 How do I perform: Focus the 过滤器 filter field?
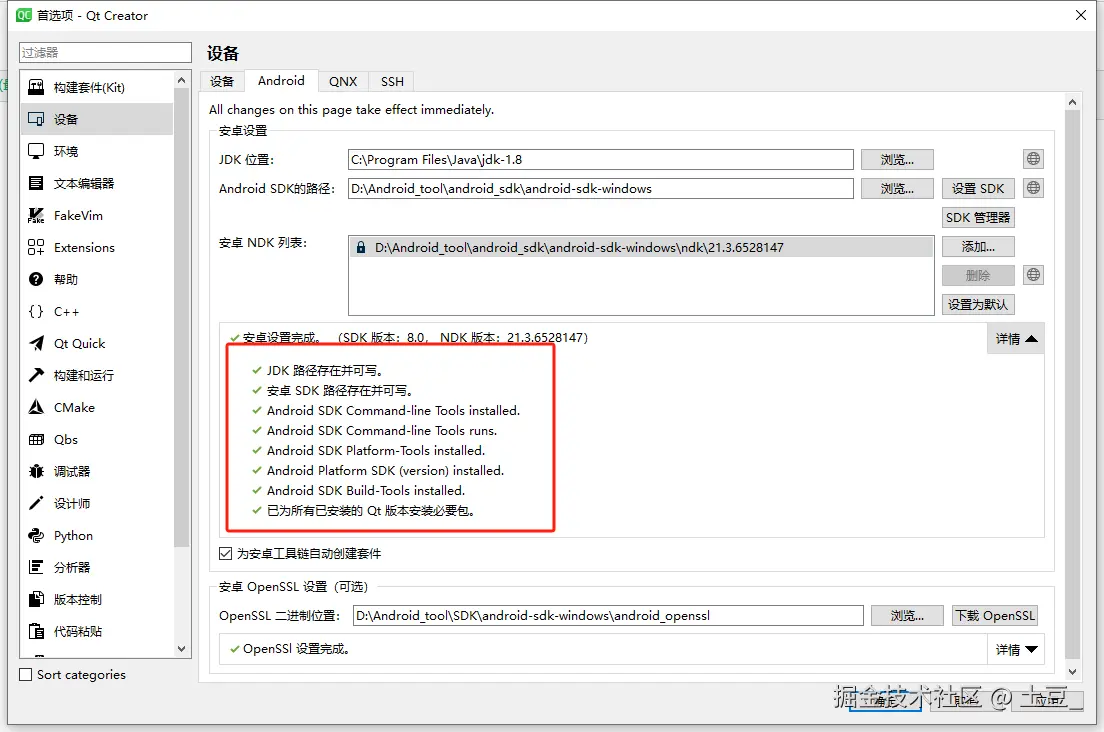point(105,52)
